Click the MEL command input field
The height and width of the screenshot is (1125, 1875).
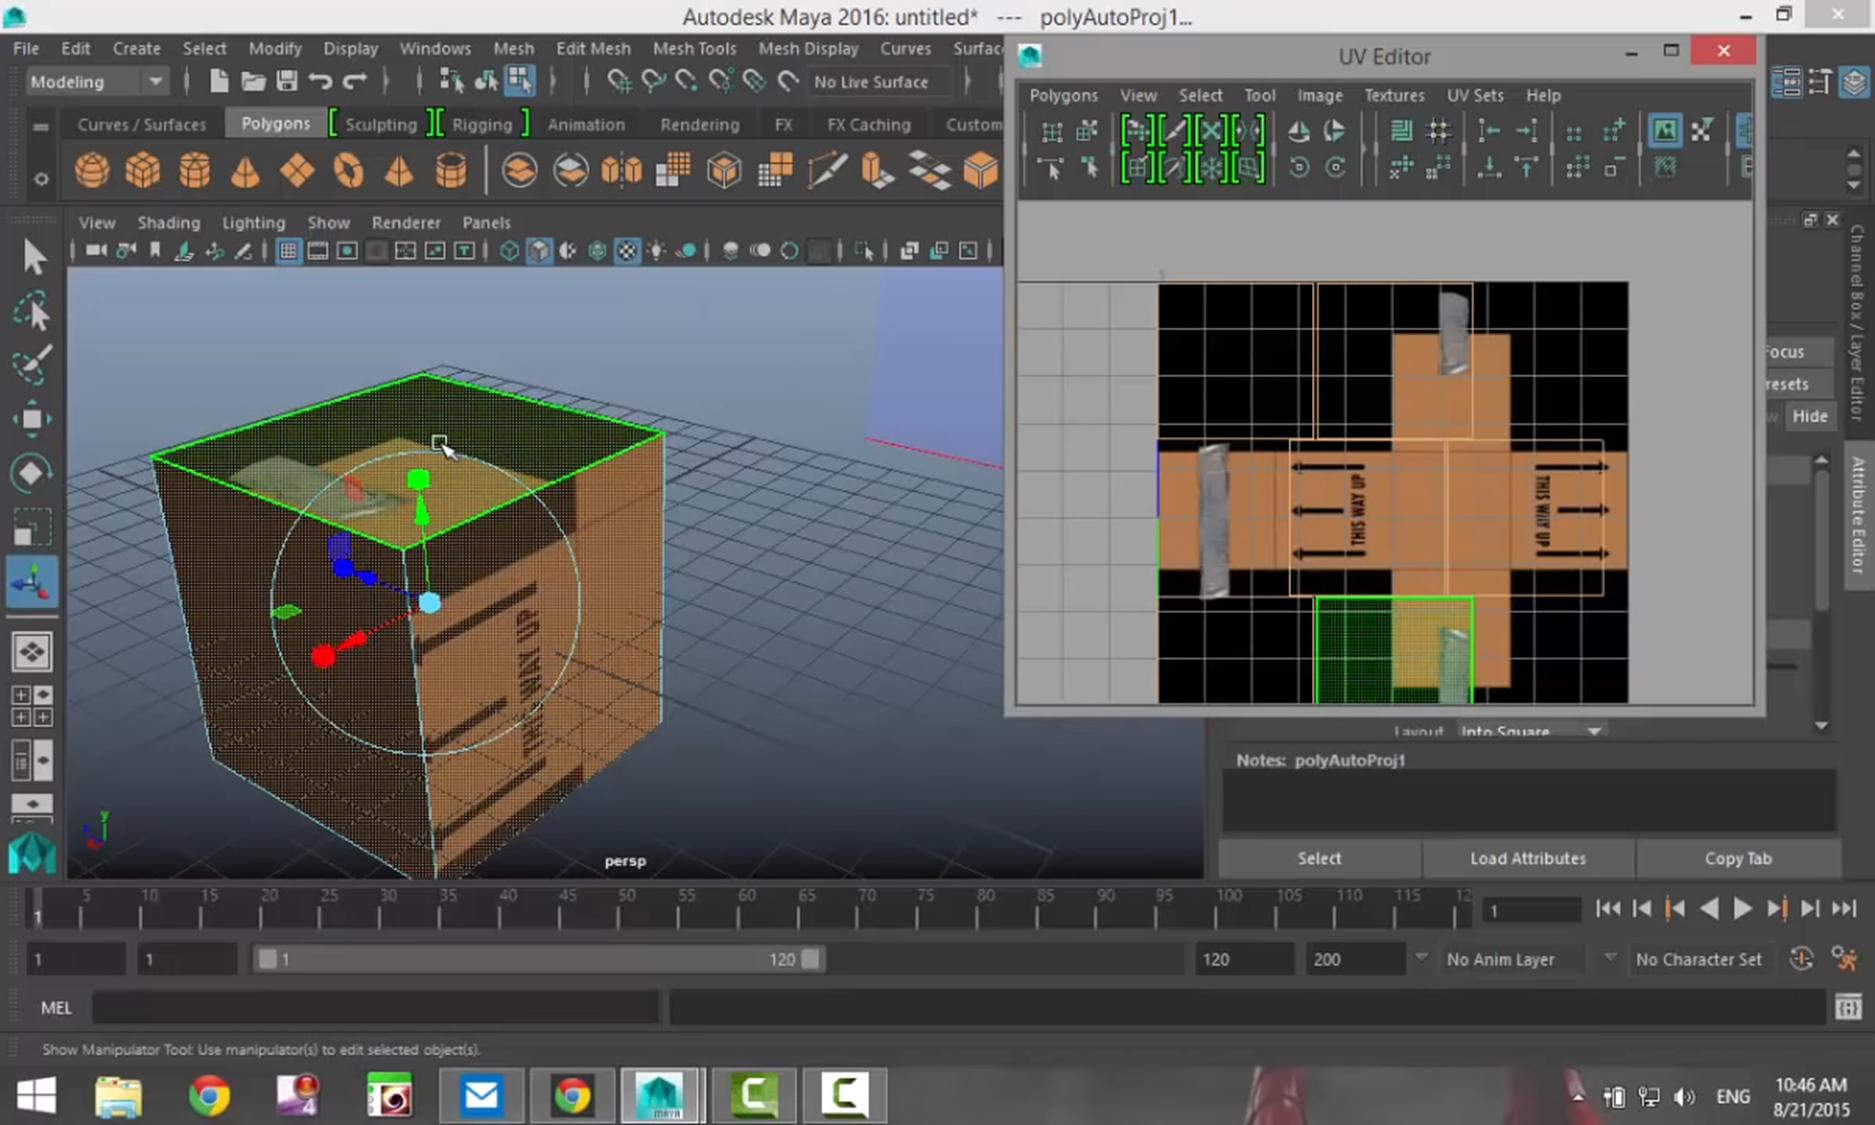(376, 1007)
